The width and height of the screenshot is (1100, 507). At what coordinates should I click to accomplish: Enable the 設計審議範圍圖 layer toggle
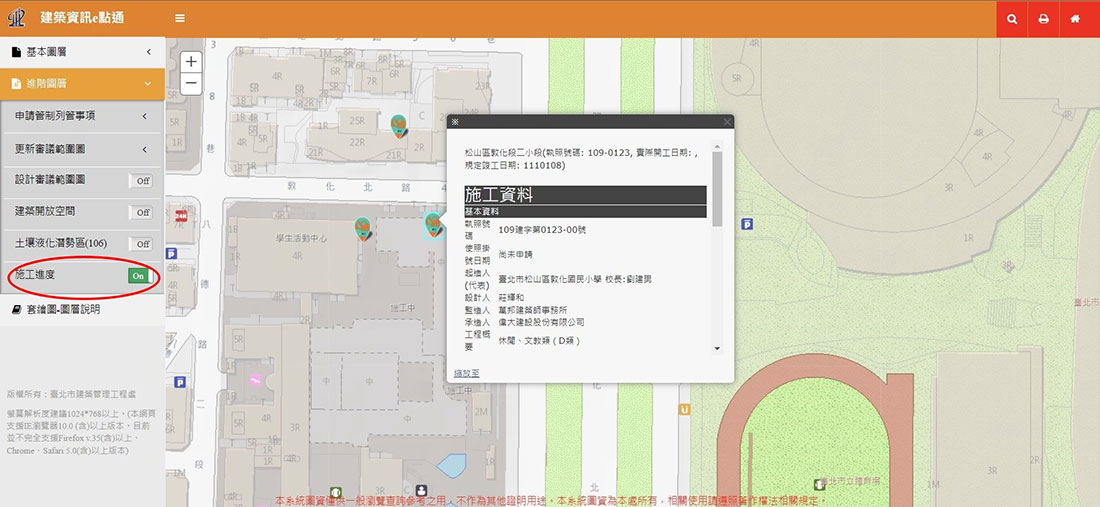[142, 181]
